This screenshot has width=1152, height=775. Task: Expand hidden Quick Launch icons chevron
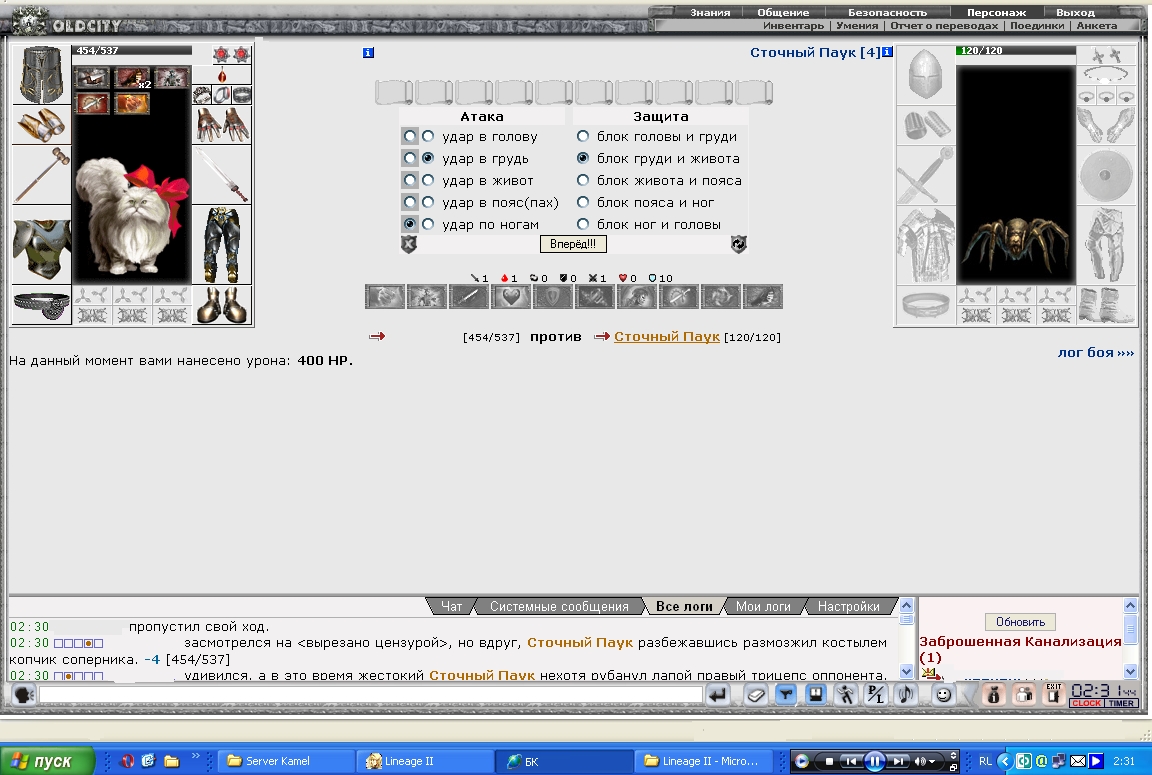(195, 756)
